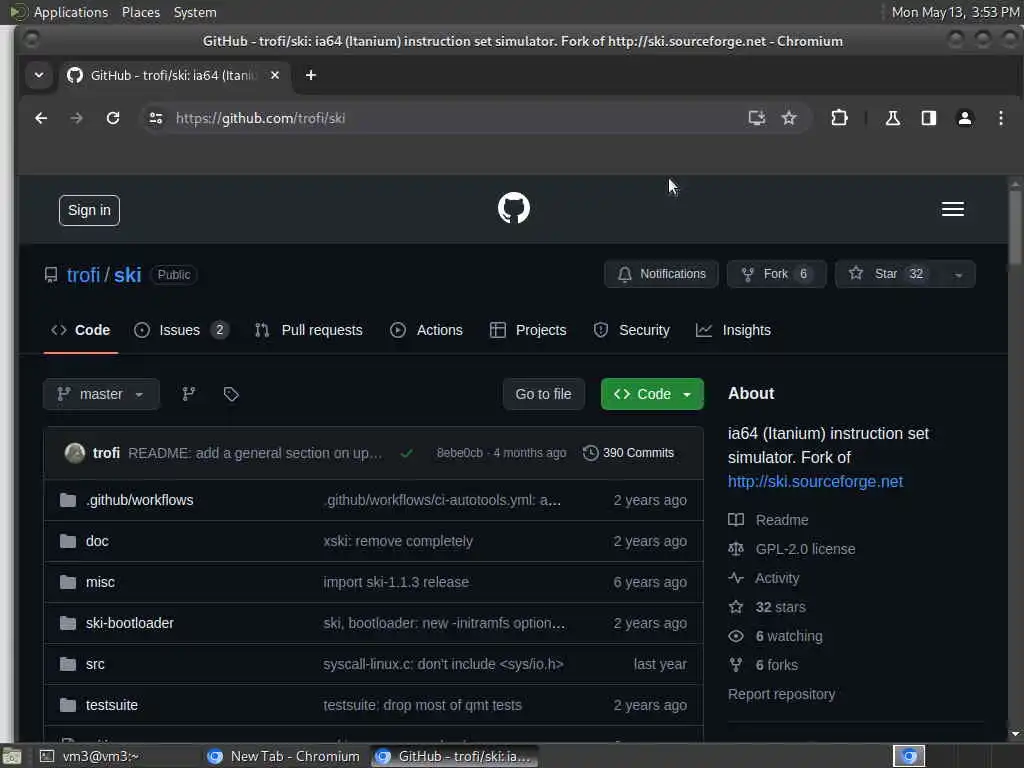The width and height of the screenshot is (1024, 768).
Task: Switch to New Tab - Chromium taskbar window
Action: pos(283,756)
